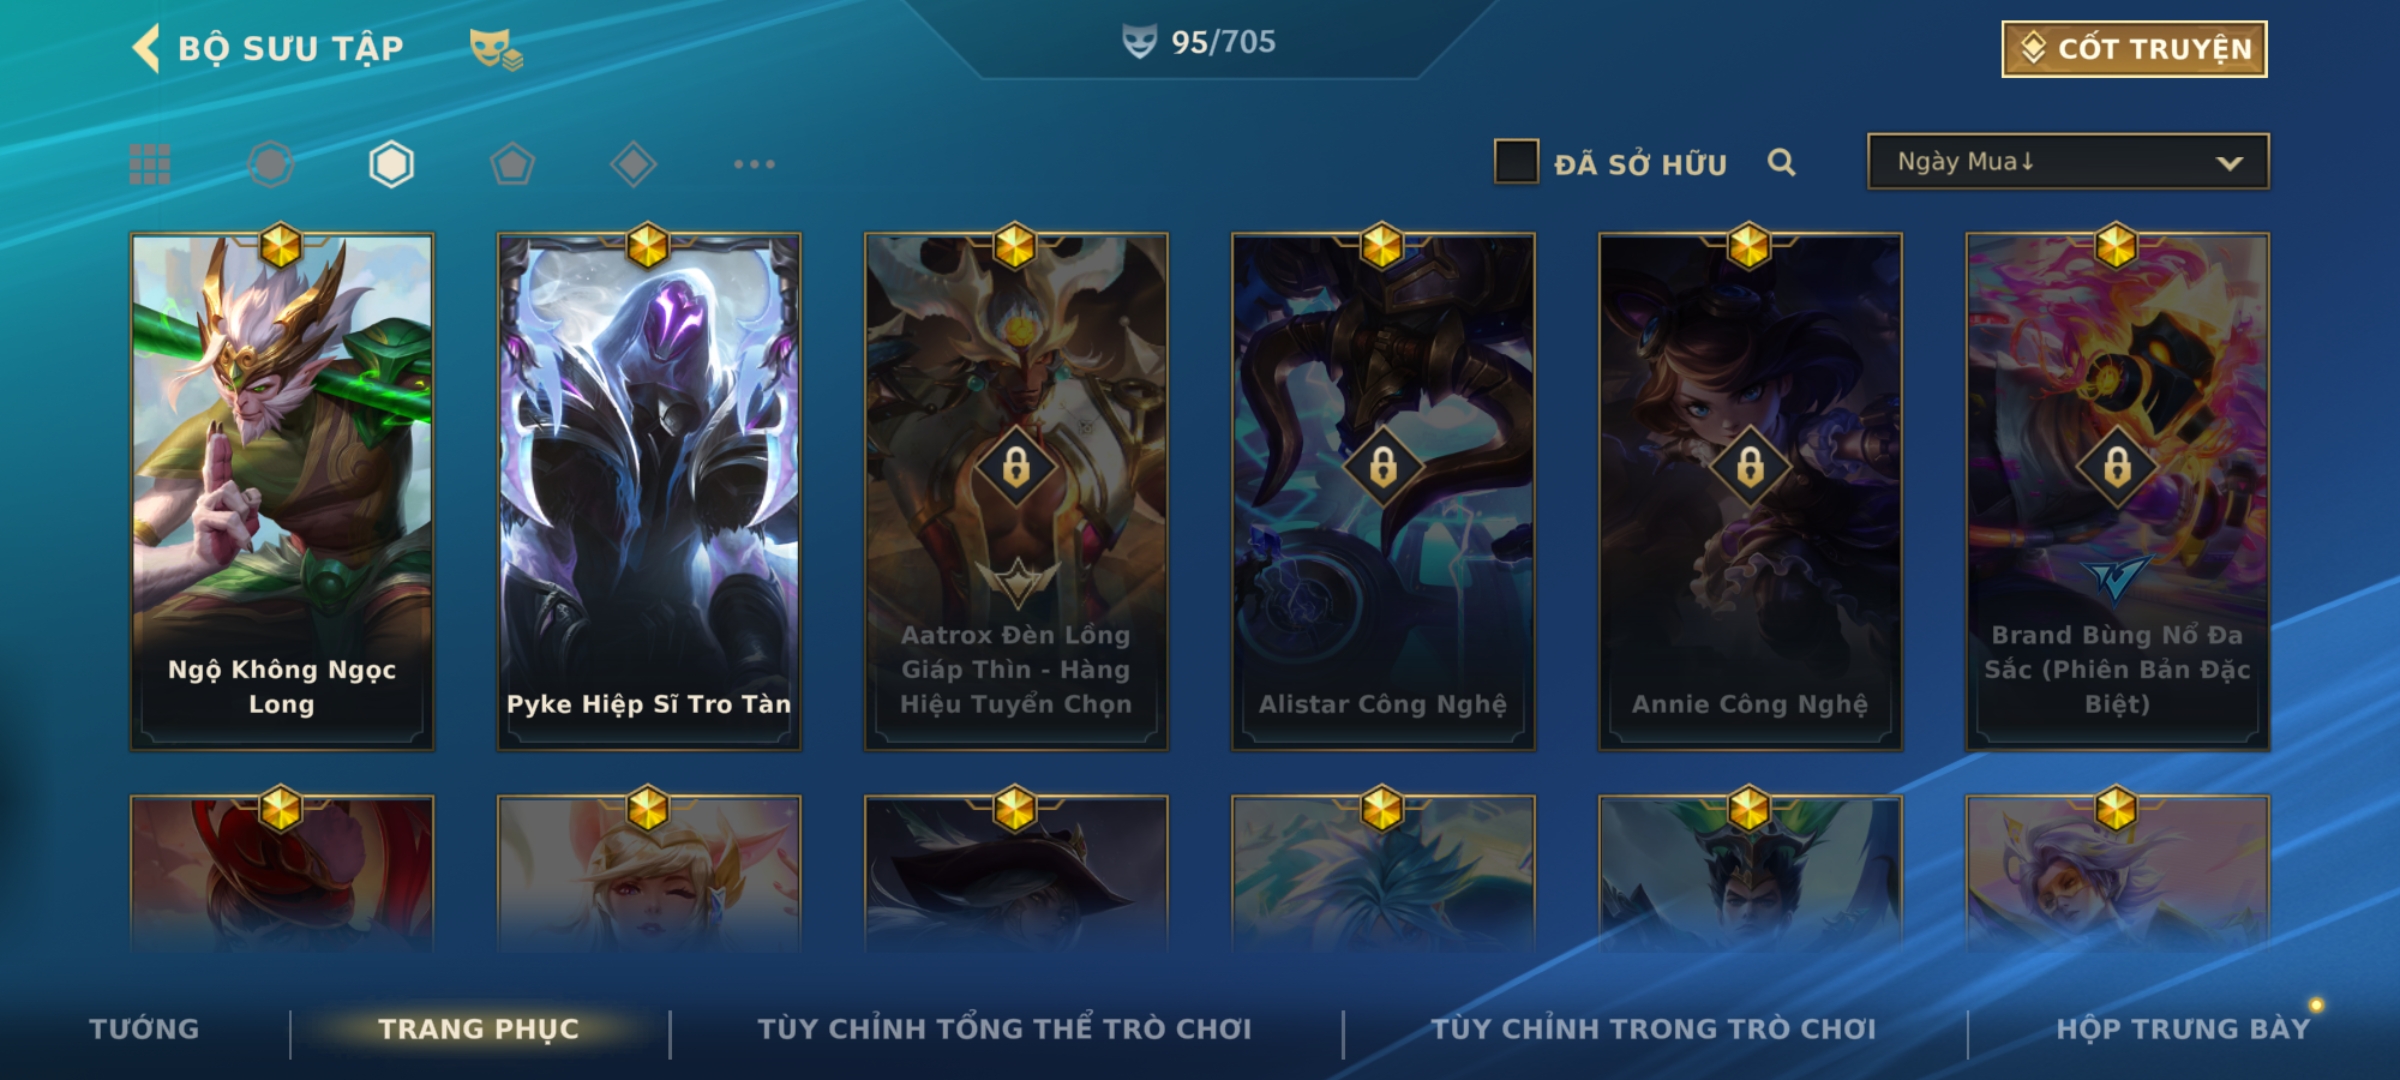
Task: Open Tùy Chỉnh Trong Trò Chơi tab
Action: click(x=1653, y=1029)
